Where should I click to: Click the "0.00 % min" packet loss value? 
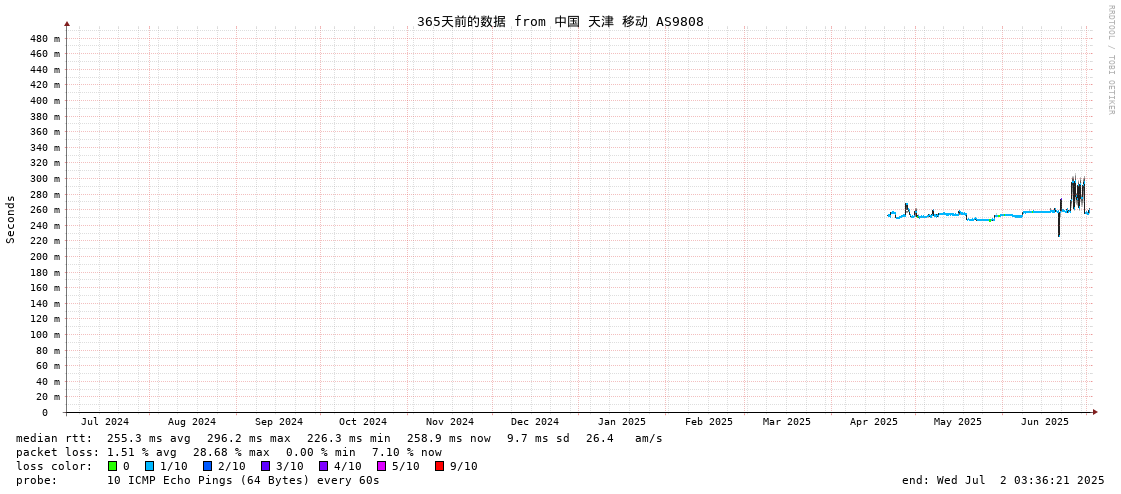[x=321, y=452]
